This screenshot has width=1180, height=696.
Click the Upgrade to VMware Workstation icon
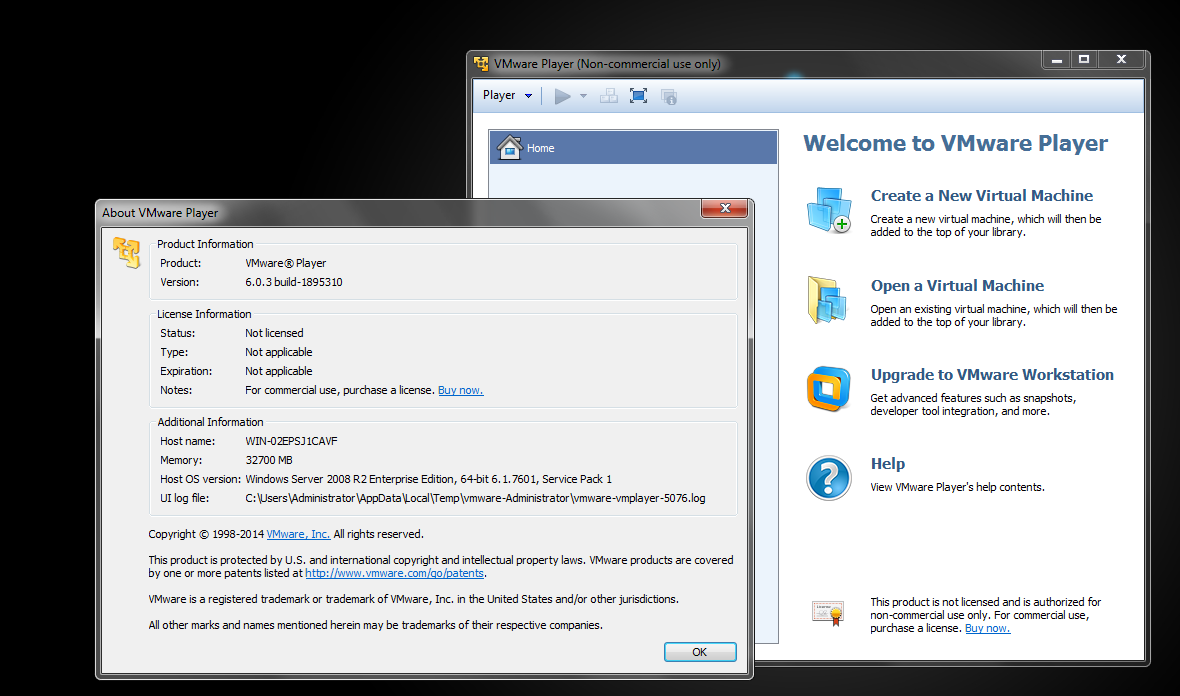829,389
